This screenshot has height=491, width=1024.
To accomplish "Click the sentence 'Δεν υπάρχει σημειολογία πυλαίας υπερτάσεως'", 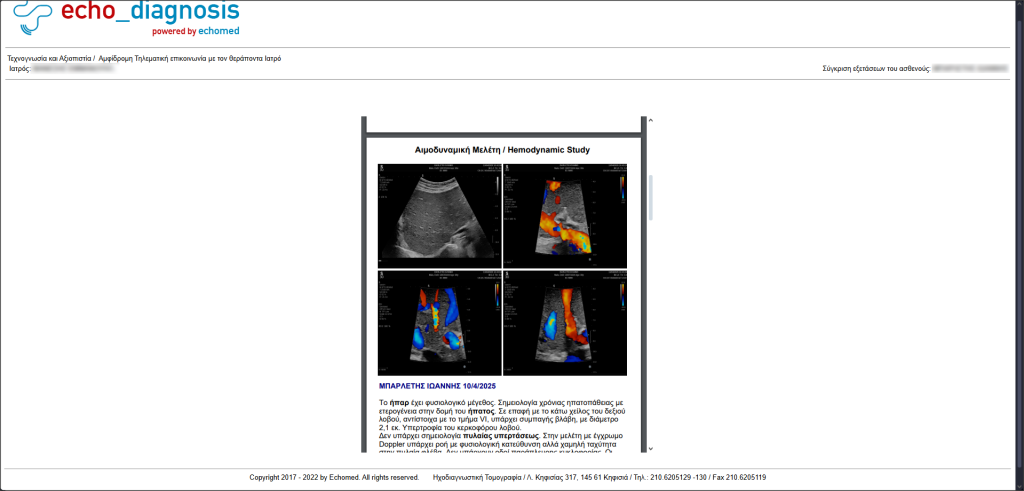I will coord(461,435).
